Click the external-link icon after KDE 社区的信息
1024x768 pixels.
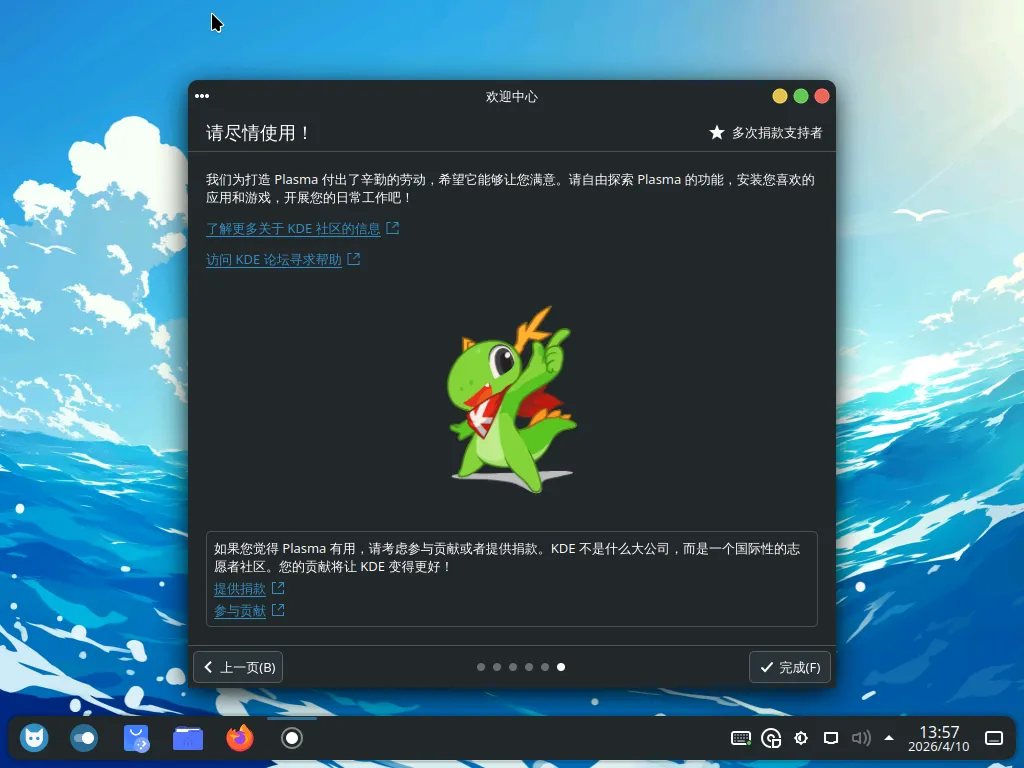click(392, 228)
